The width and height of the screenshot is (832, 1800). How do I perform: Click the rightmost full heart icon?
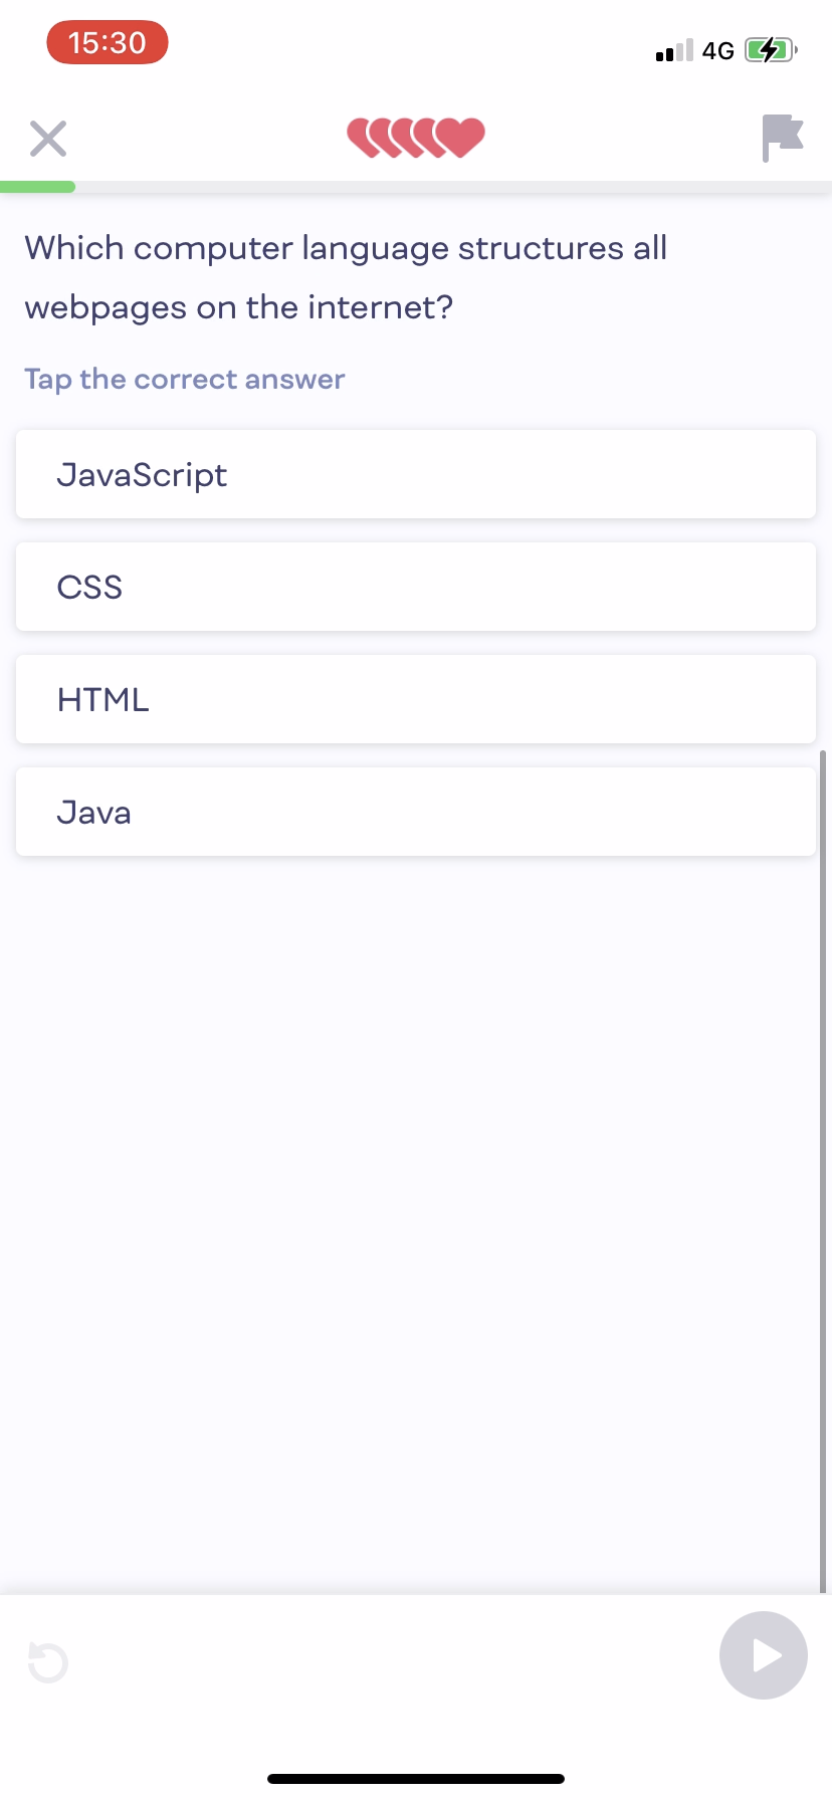click(463, 137)
